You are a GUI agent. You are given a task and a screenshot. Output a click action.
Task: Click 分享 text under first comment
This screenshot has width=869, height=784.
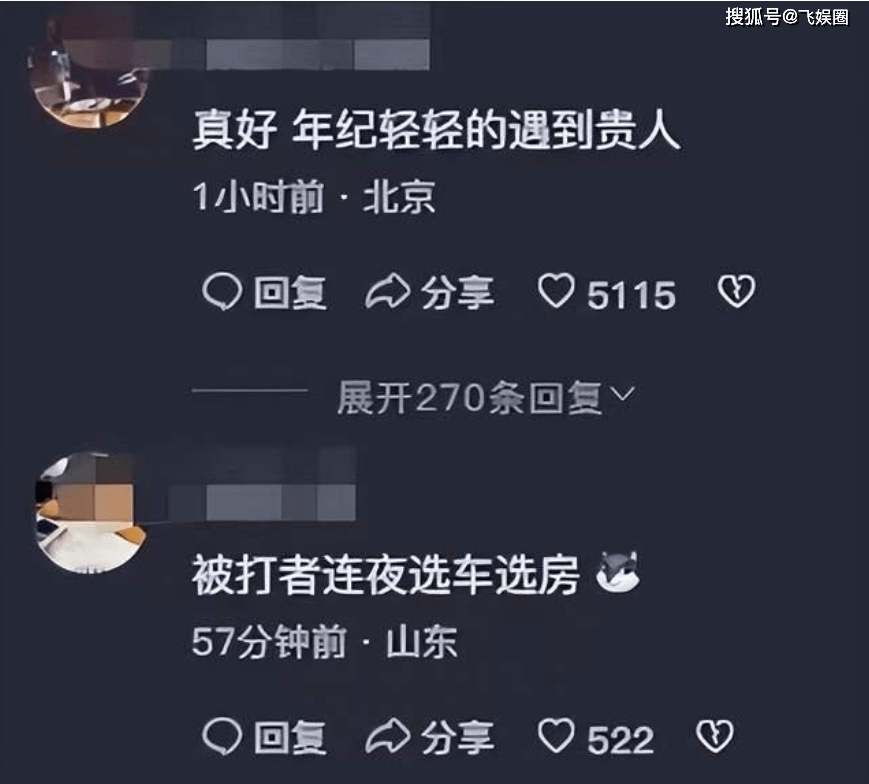pyautogui.click(x=457, y=292)
